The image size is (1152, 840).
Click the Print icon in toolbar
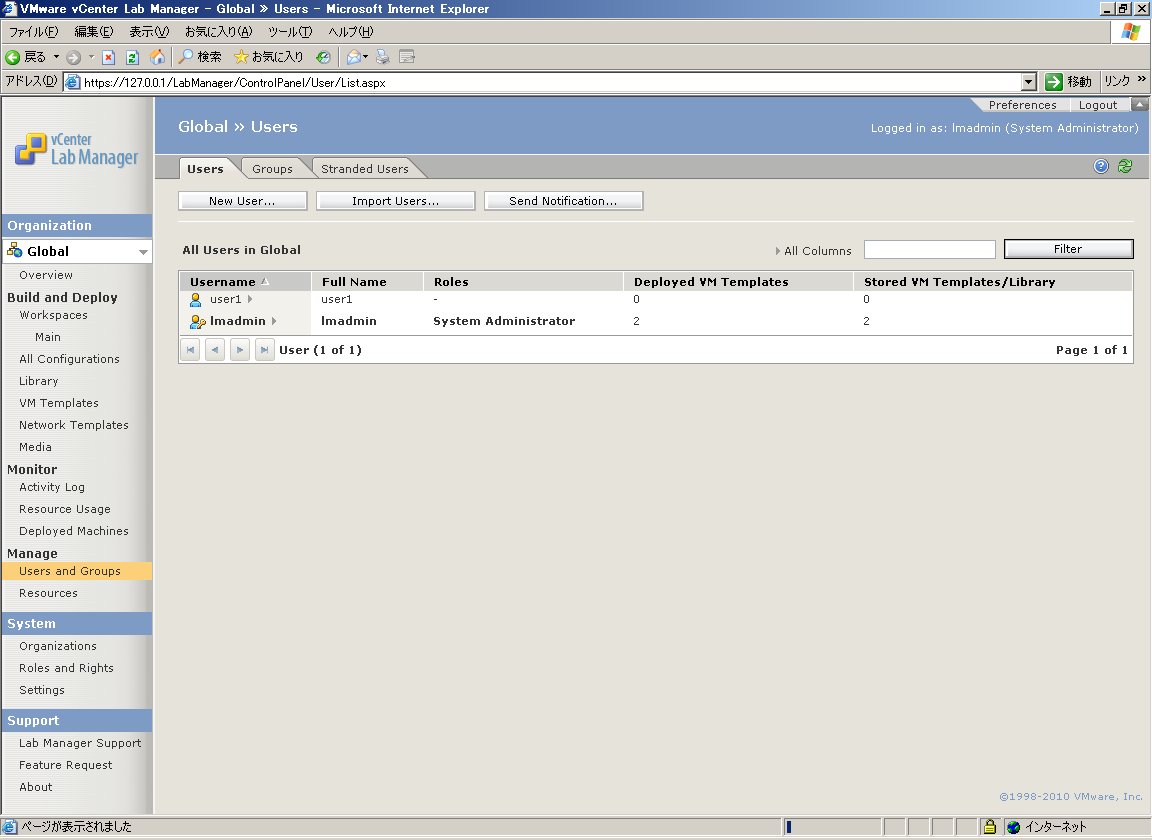click(383, 57)
